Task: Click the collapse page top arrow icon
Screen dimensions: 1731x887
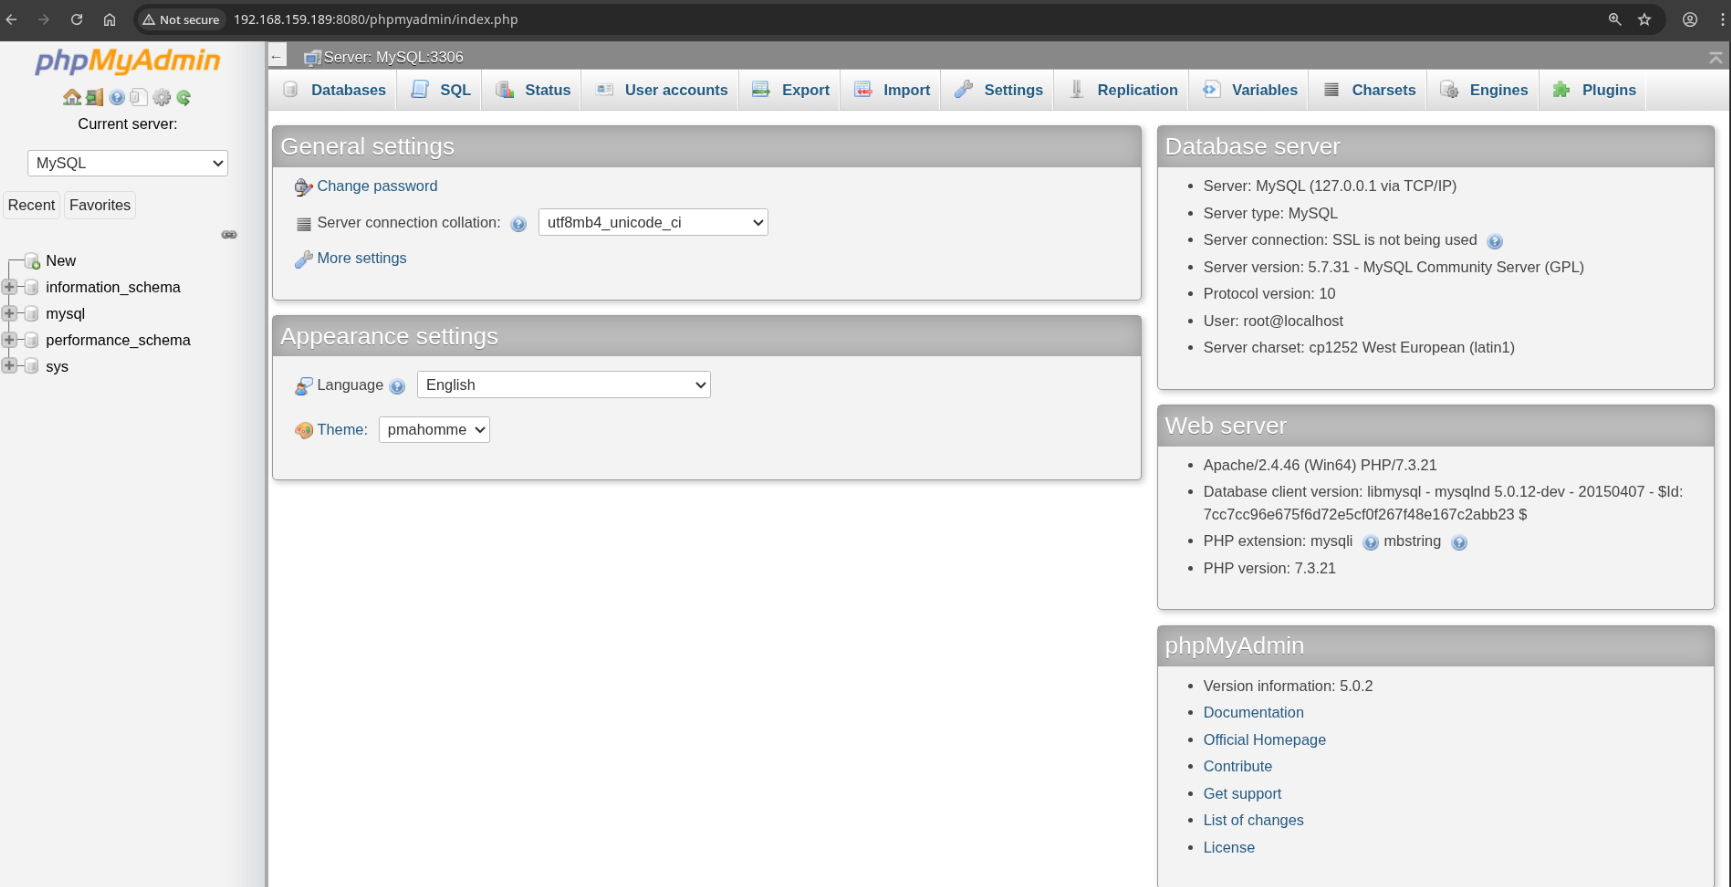Action: pyautogui.click(x=1716, y=57)
